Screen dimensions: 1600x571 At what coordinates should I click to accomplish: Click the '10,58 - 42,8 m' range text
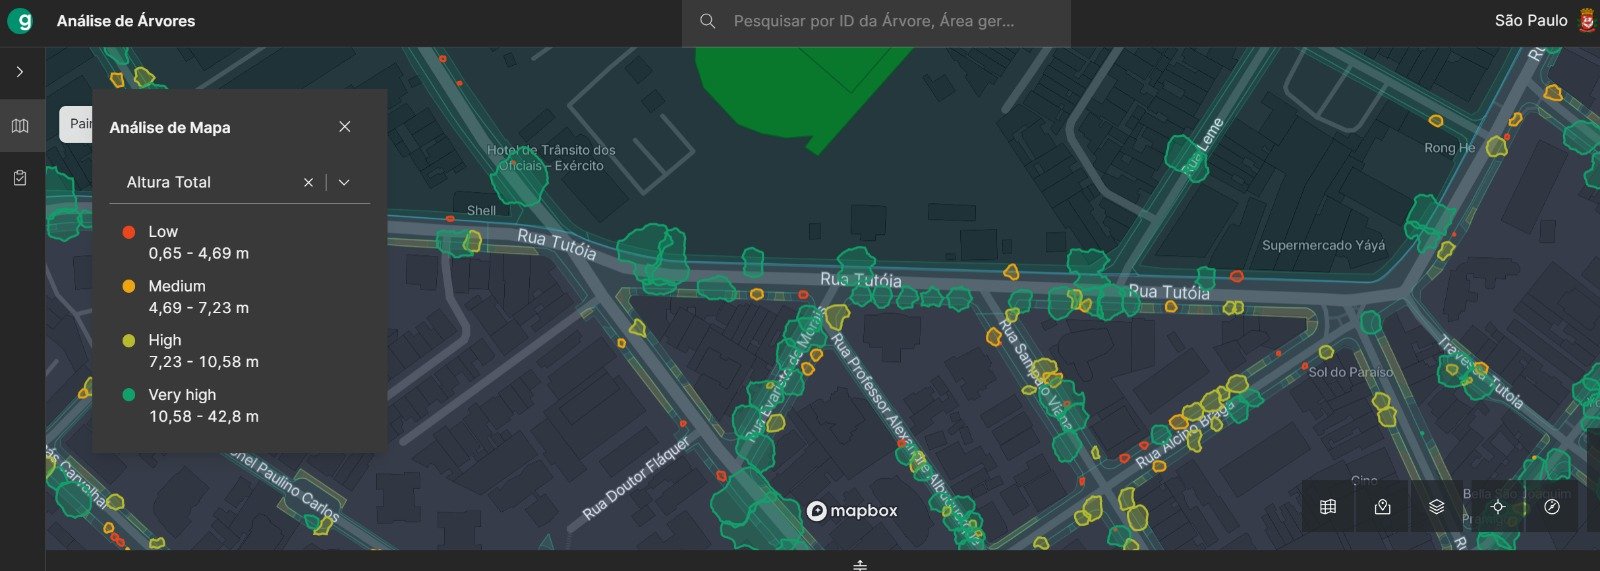[x=204, y=417]
